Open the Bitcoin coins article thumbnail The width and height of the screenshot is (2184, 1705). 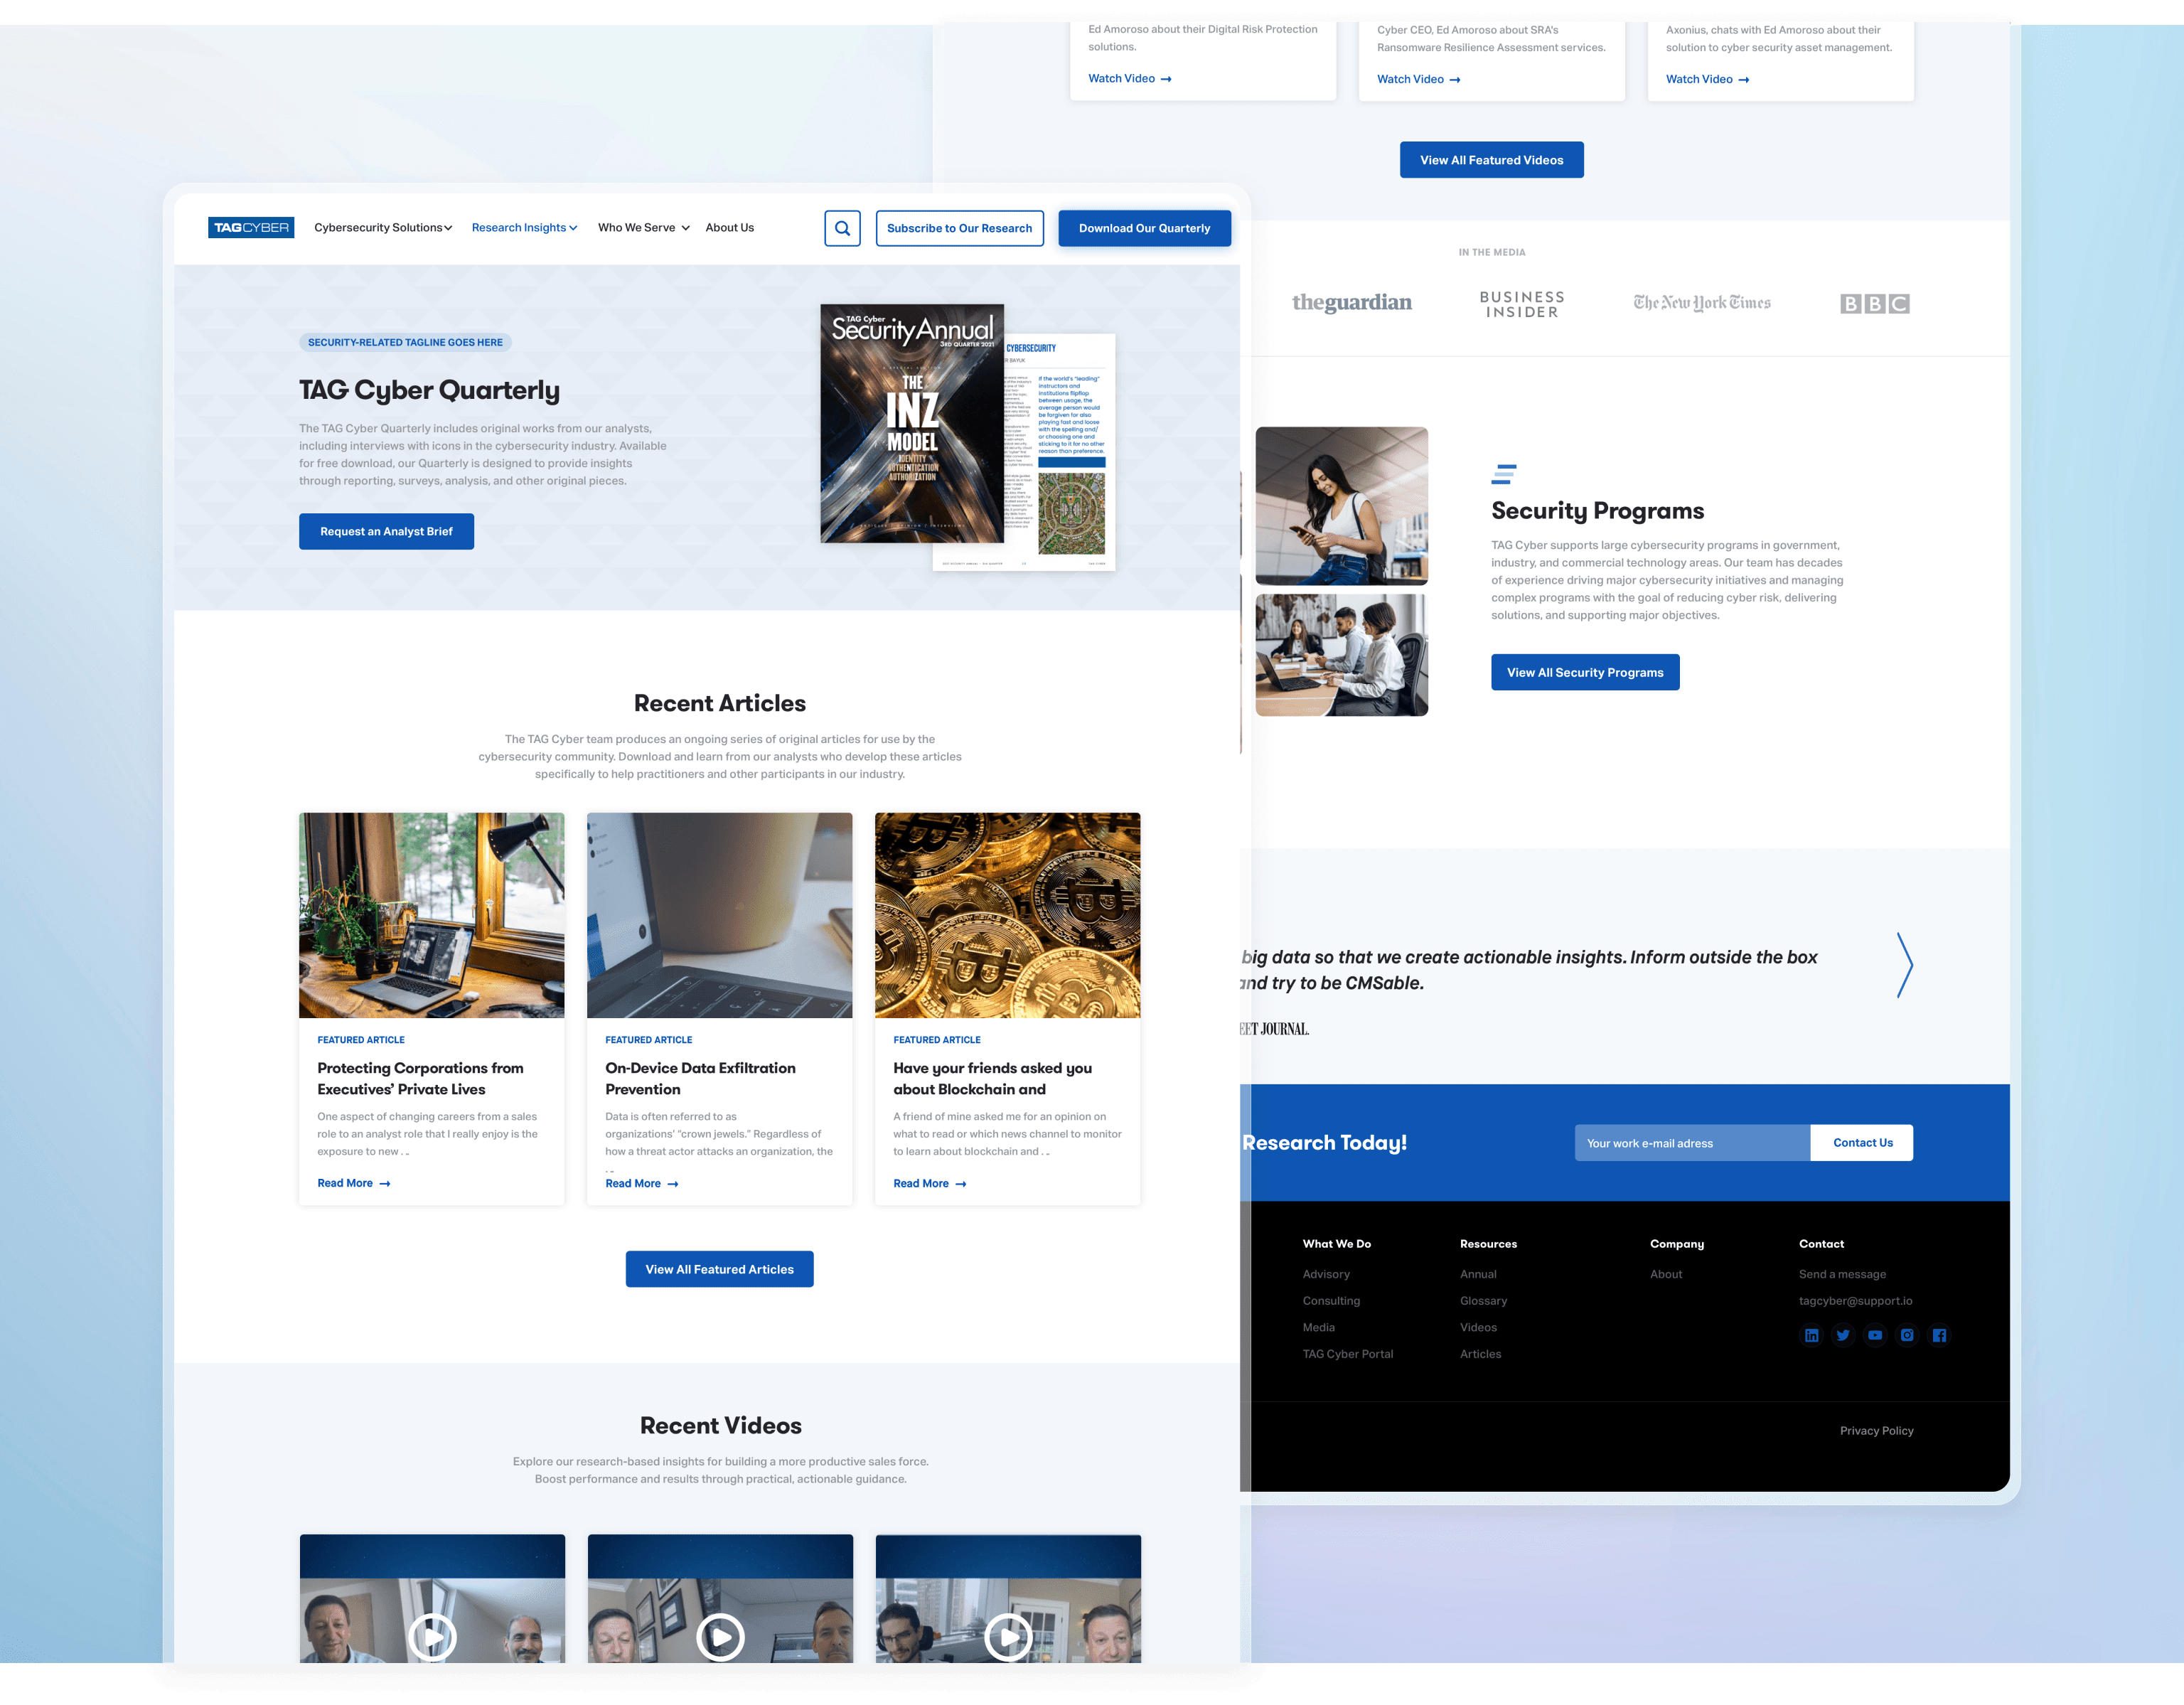click(1007, 915)
